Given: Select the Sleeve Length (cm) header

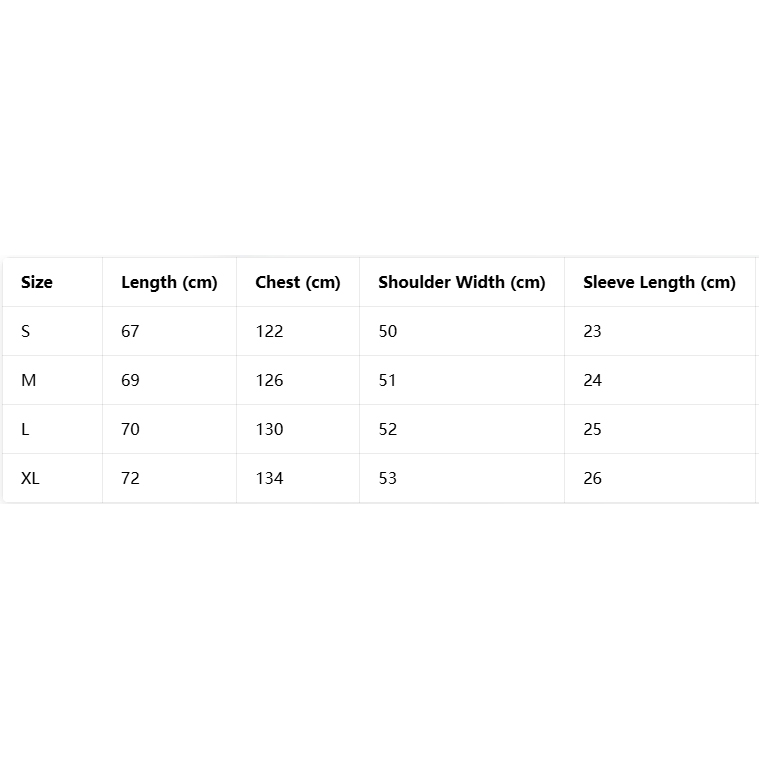Looking at the screenshot, I should (659, 282).
